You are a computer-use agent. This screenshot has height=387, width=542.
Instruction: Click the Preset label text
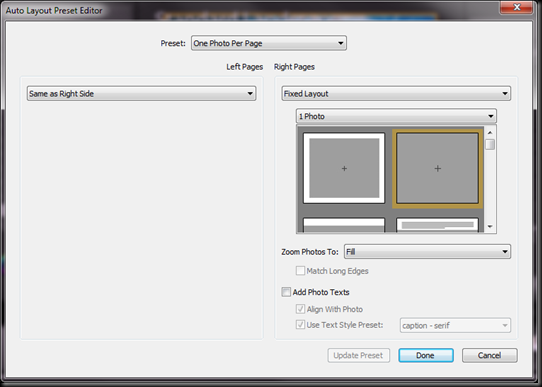click(173, 43)
